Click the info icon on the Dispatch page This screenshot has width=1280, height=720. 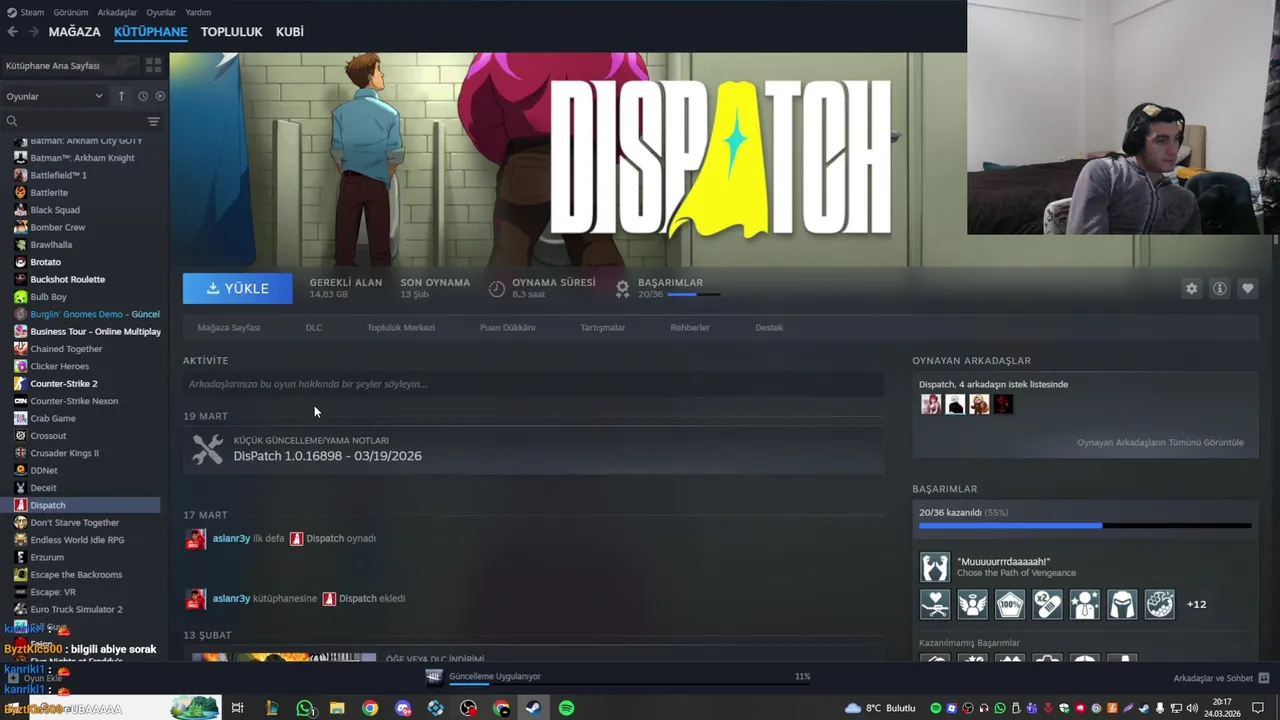pyautogui.click(x=1219, y=288)
